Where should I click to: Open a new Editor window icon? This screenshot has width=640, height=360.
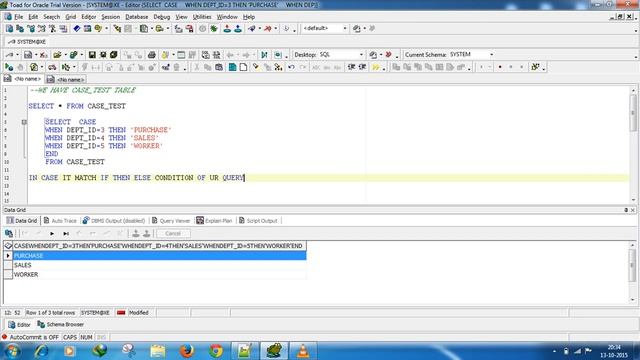pyautogui.click(x=9, y=29)
